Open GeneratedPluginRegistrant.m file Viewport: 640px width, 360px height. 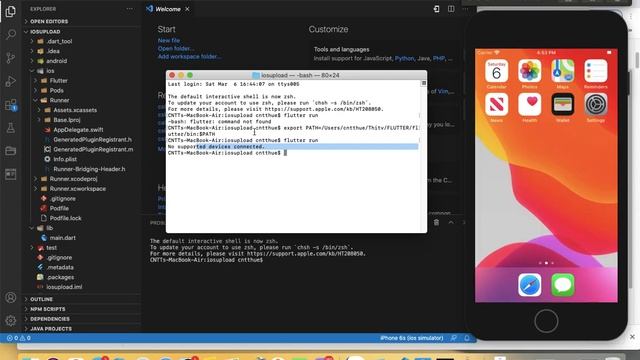[x=93, y=149]
